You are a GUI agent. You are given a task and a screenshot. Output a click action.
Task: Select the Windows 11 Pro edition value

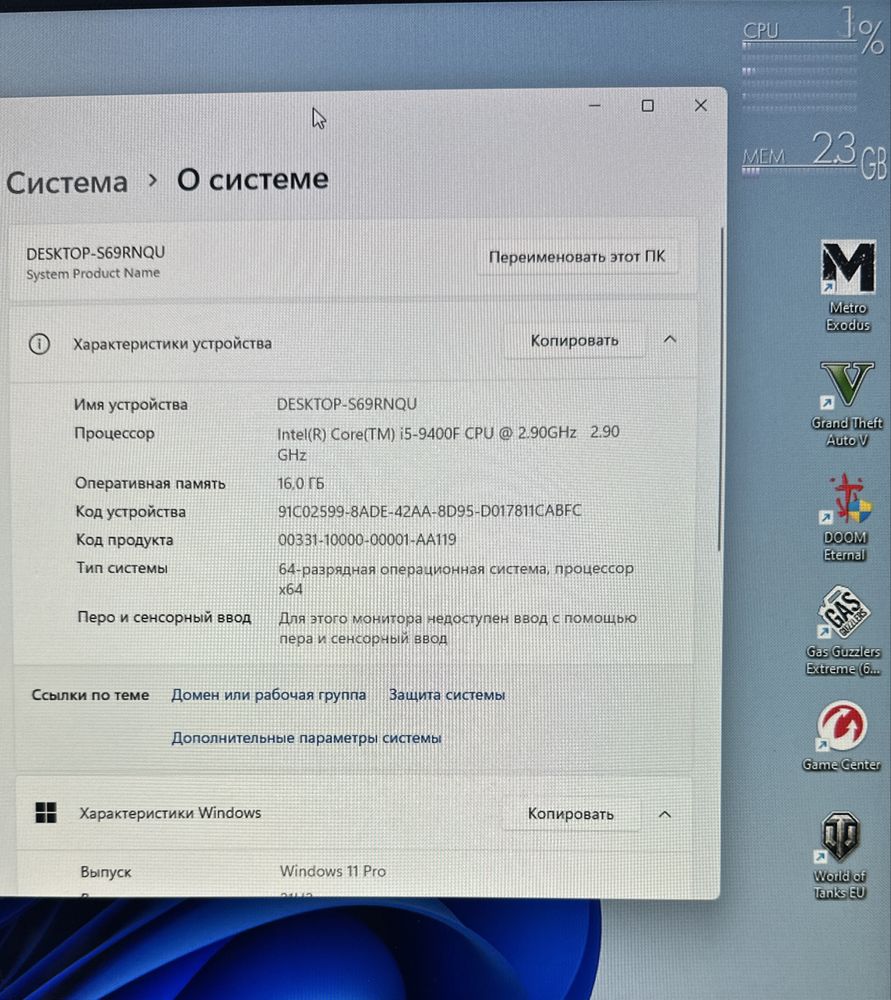333,871
